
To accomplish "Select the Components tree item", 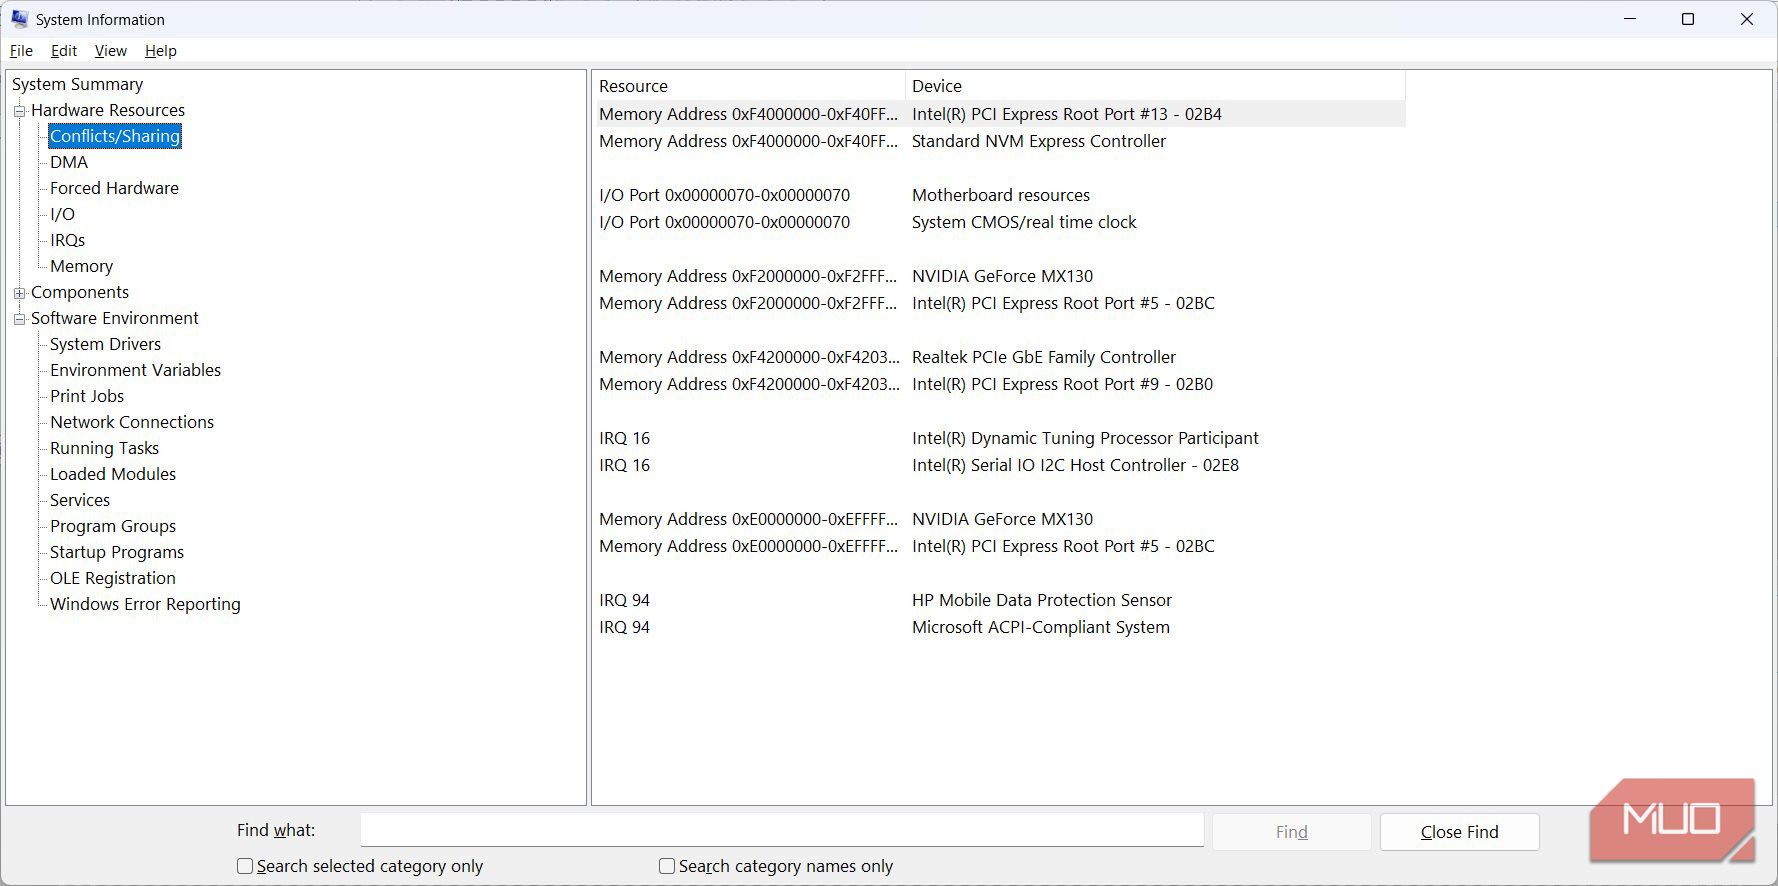I will point(80,292).
